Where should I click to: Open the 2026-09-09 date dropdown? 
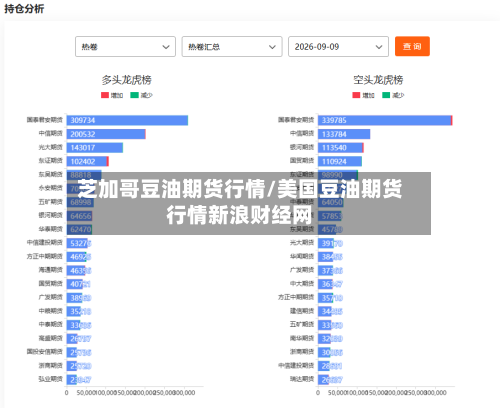coord(338,47)
